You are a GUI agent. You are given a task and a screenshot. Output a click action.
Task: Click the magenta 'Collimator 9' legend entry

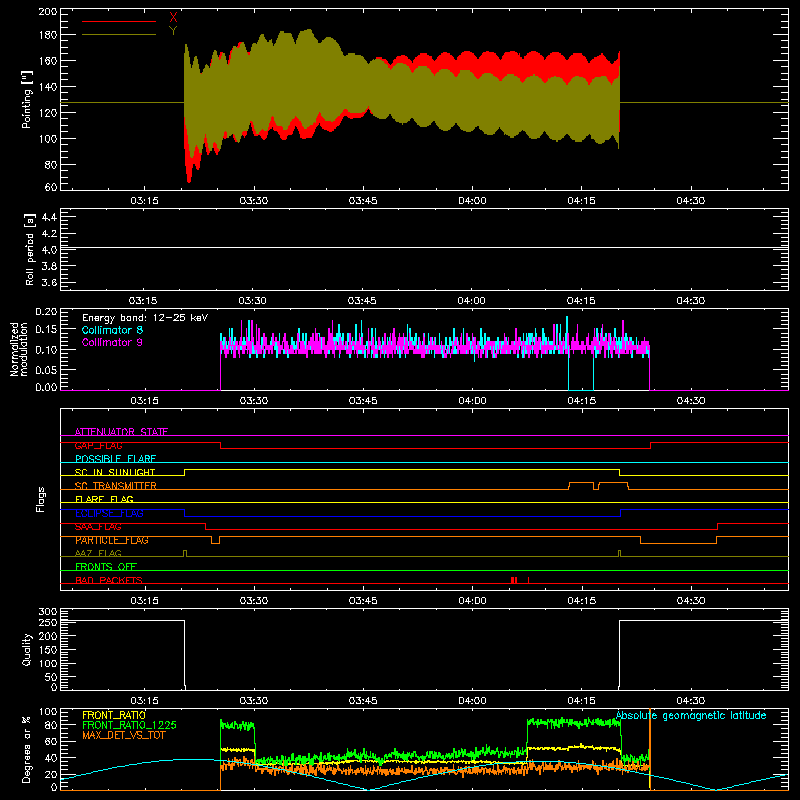(x=112, y=342)
